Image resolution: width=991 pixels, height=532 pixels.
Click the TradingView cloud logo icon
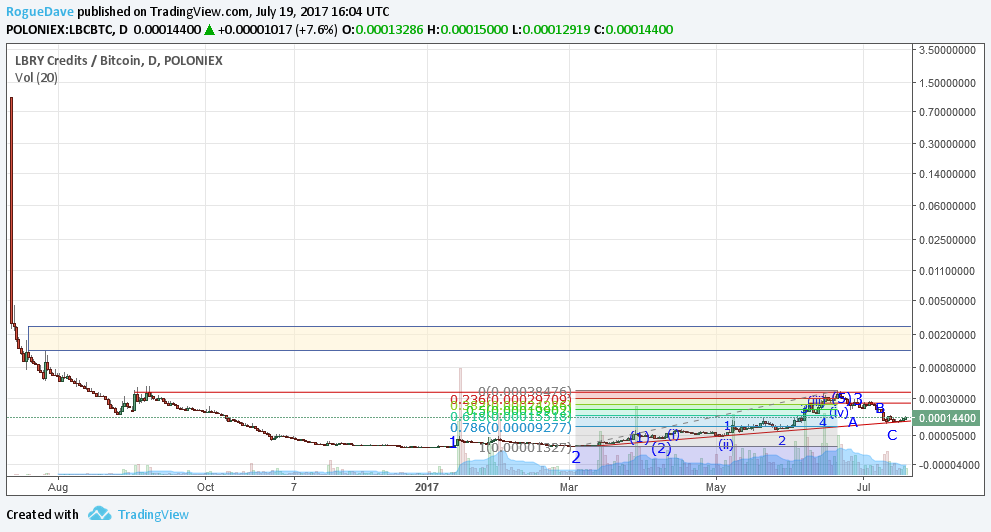(99, 514)
